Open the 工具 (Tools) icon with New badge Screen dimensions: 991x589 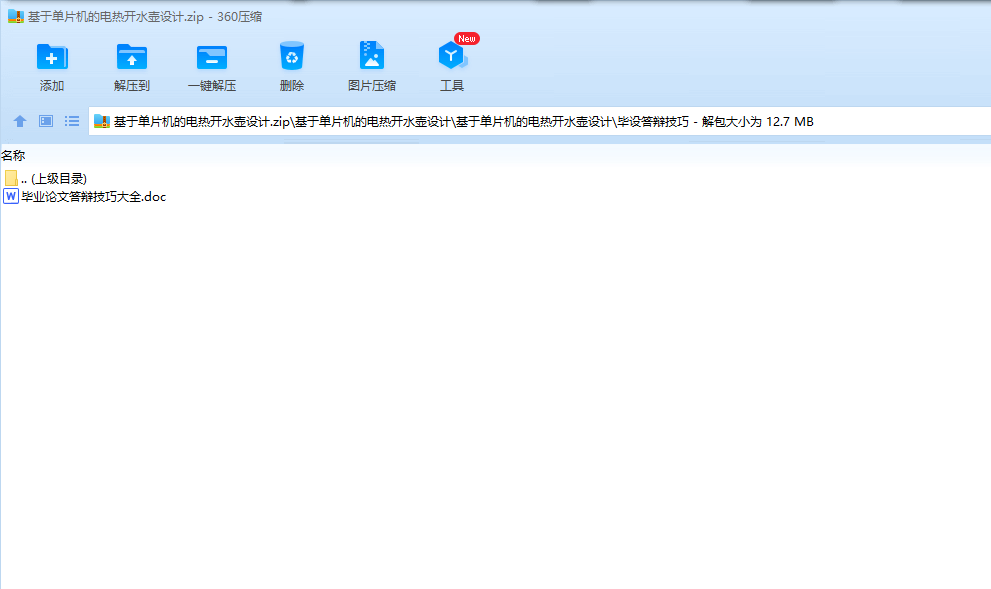(452, 66)
